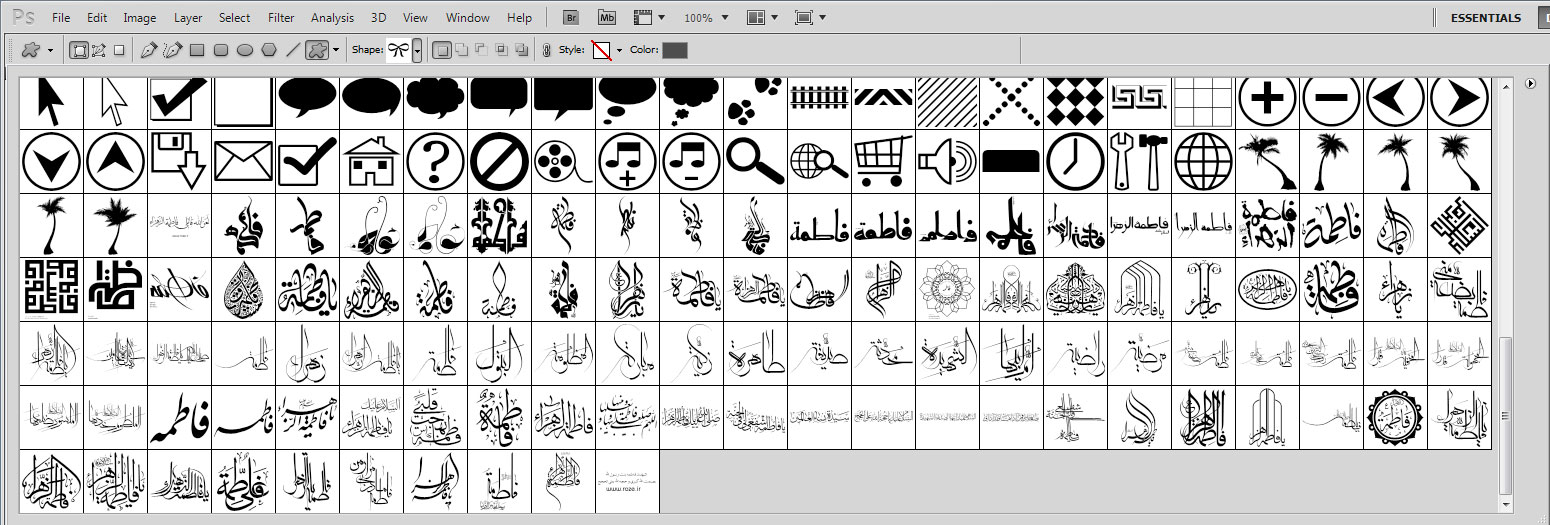The height and width of the screenshot is (525, 1550).
Task: Choose the Freeform Pen tool
Action: pos(172,49)
